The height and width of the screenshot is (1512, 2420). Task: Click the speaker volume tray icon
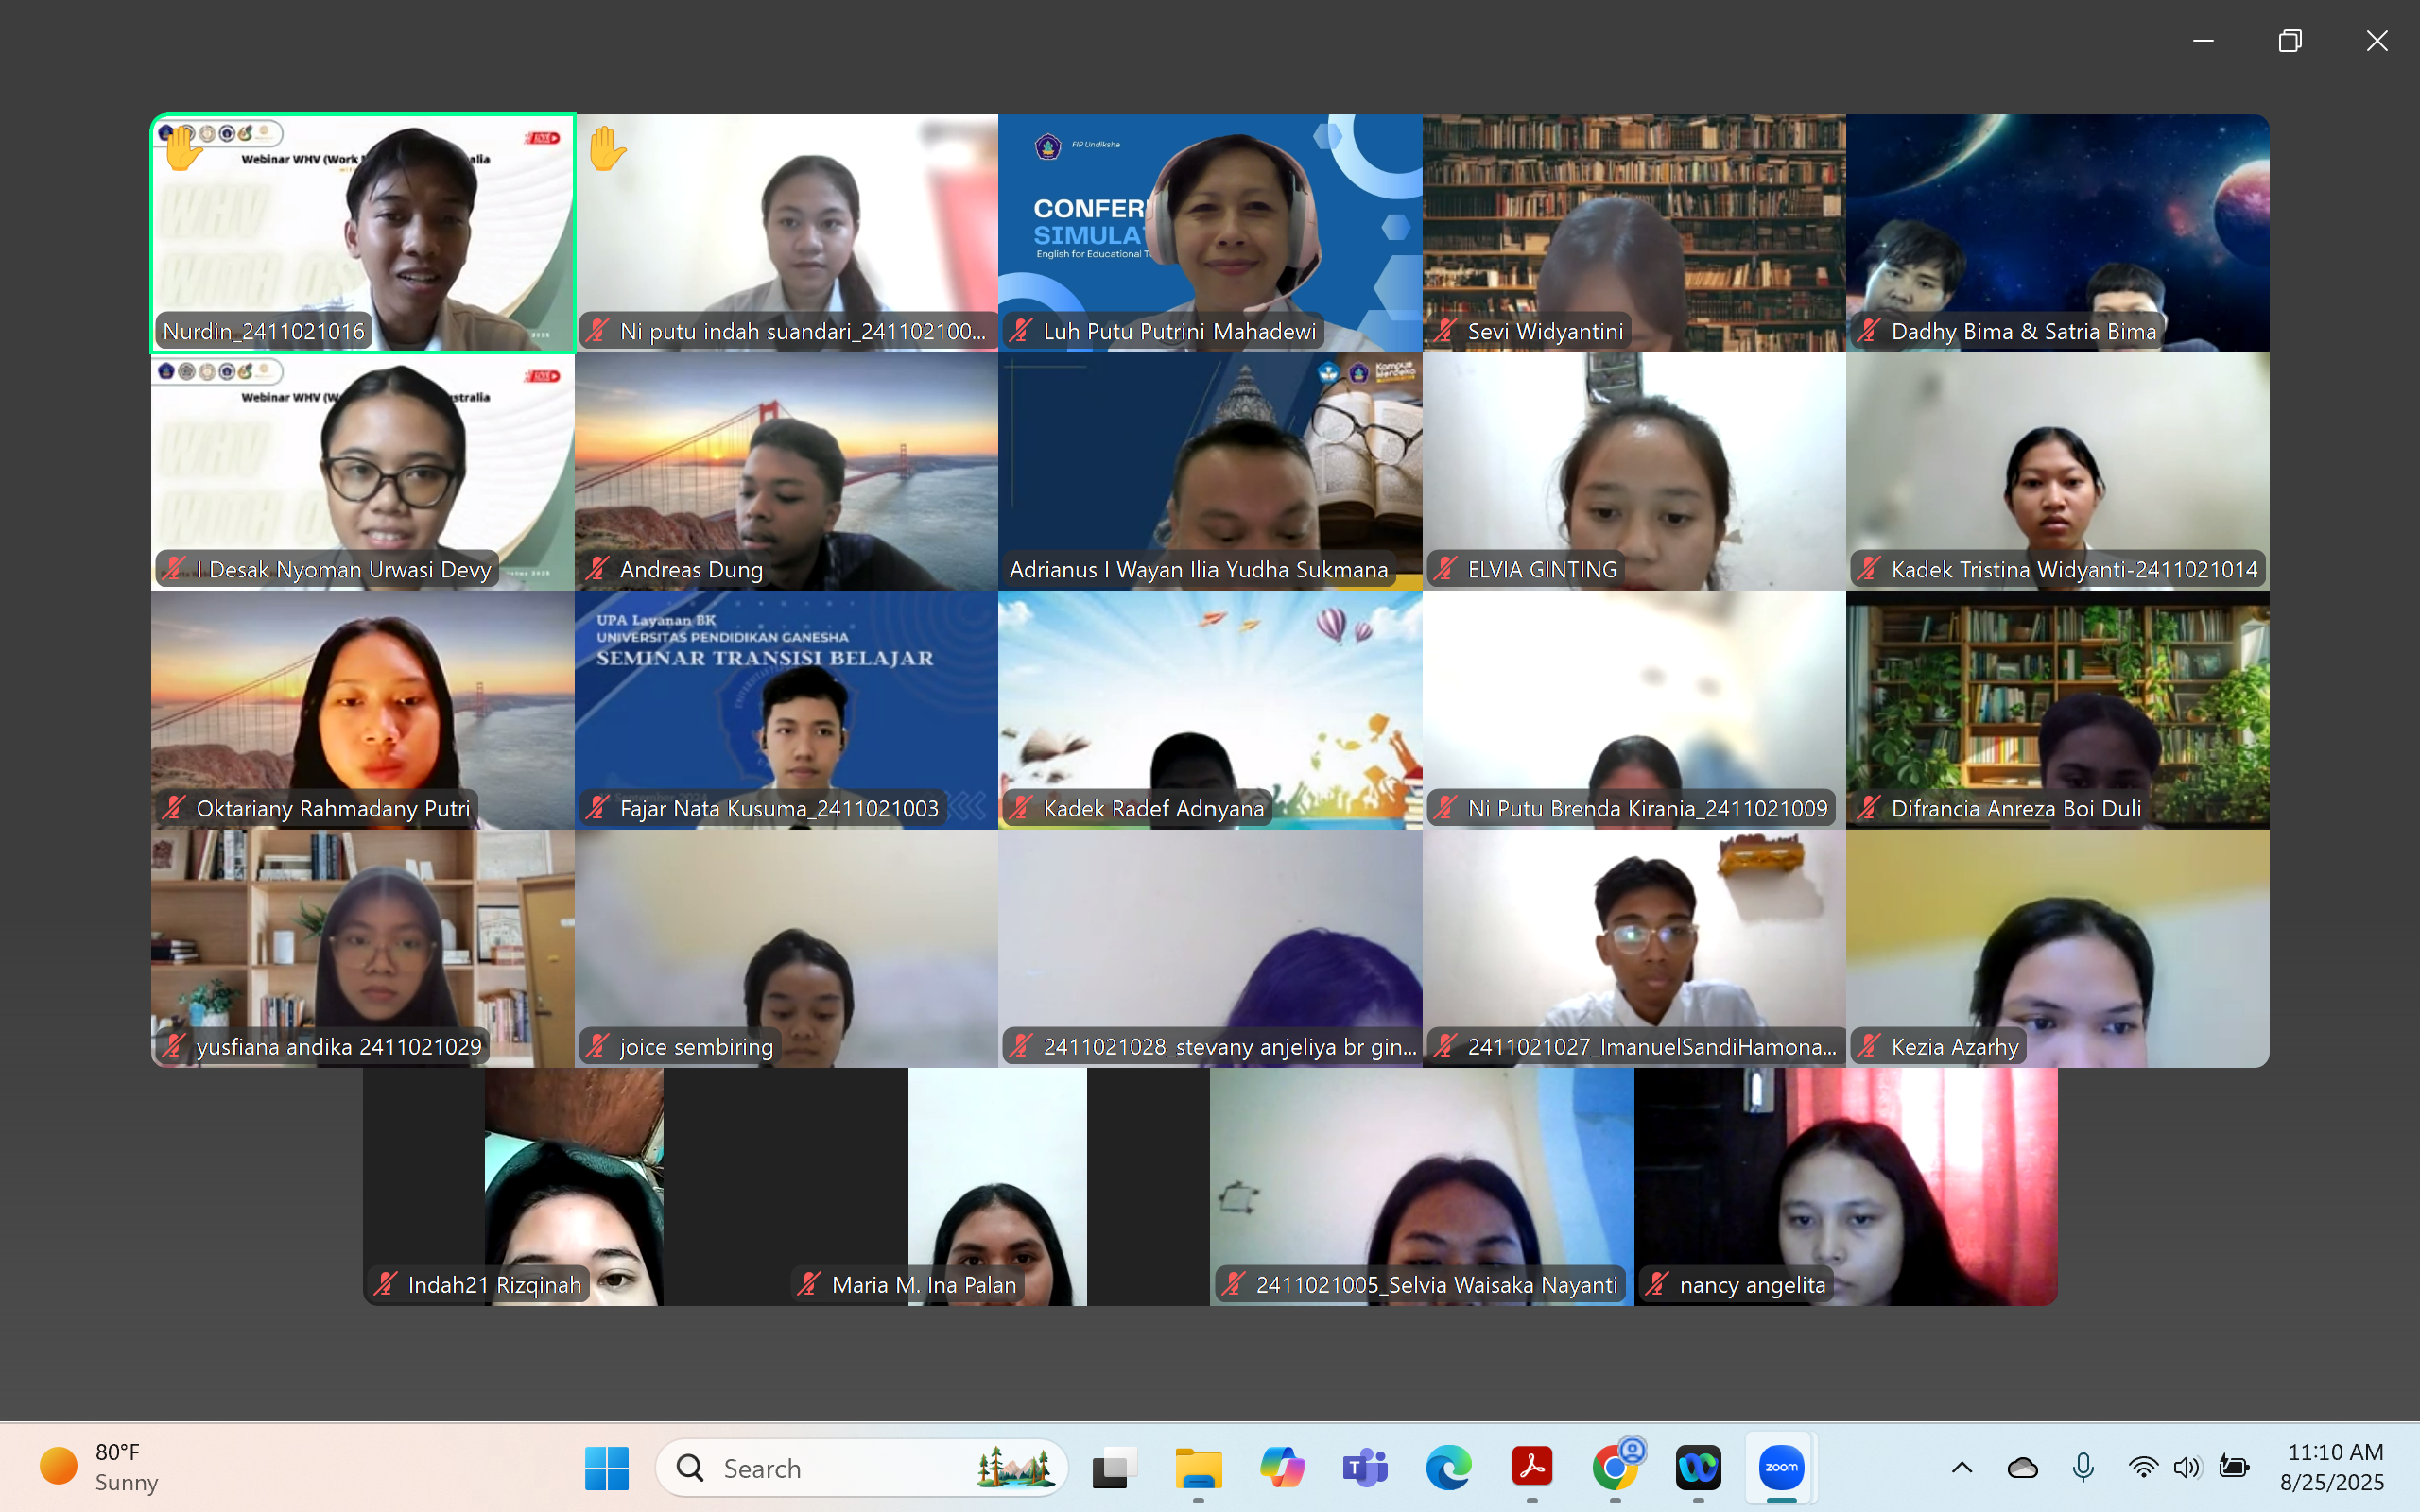(2186, 1467)
